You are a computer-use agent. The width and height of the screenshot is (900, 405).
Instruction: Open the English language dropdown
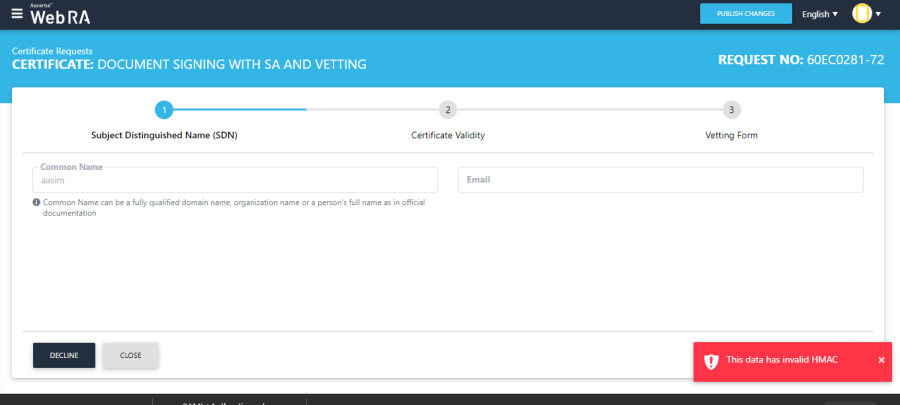click(x=820, y=14)
